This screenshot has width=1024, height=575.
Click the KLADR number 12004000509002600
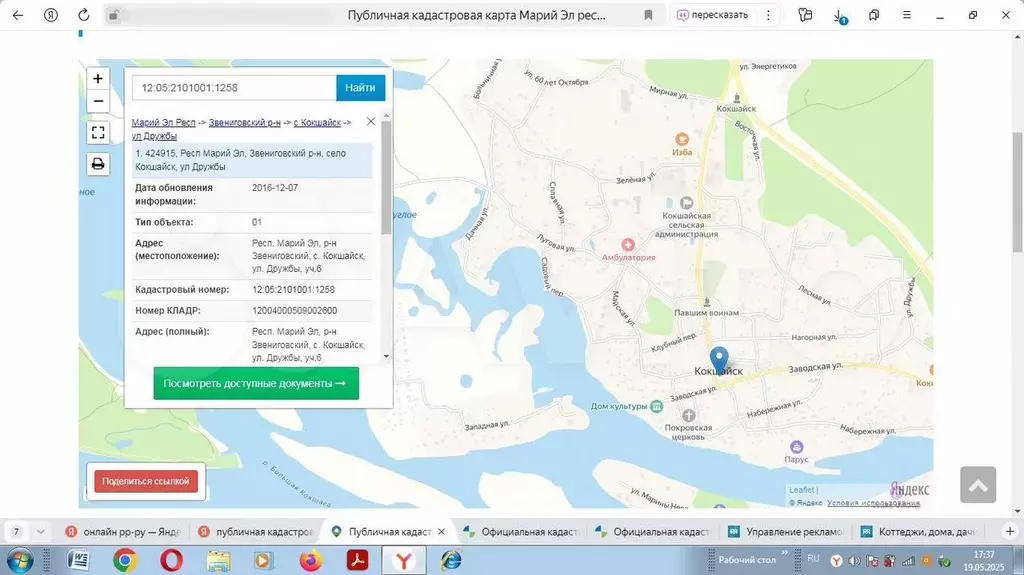click(295, 310)
